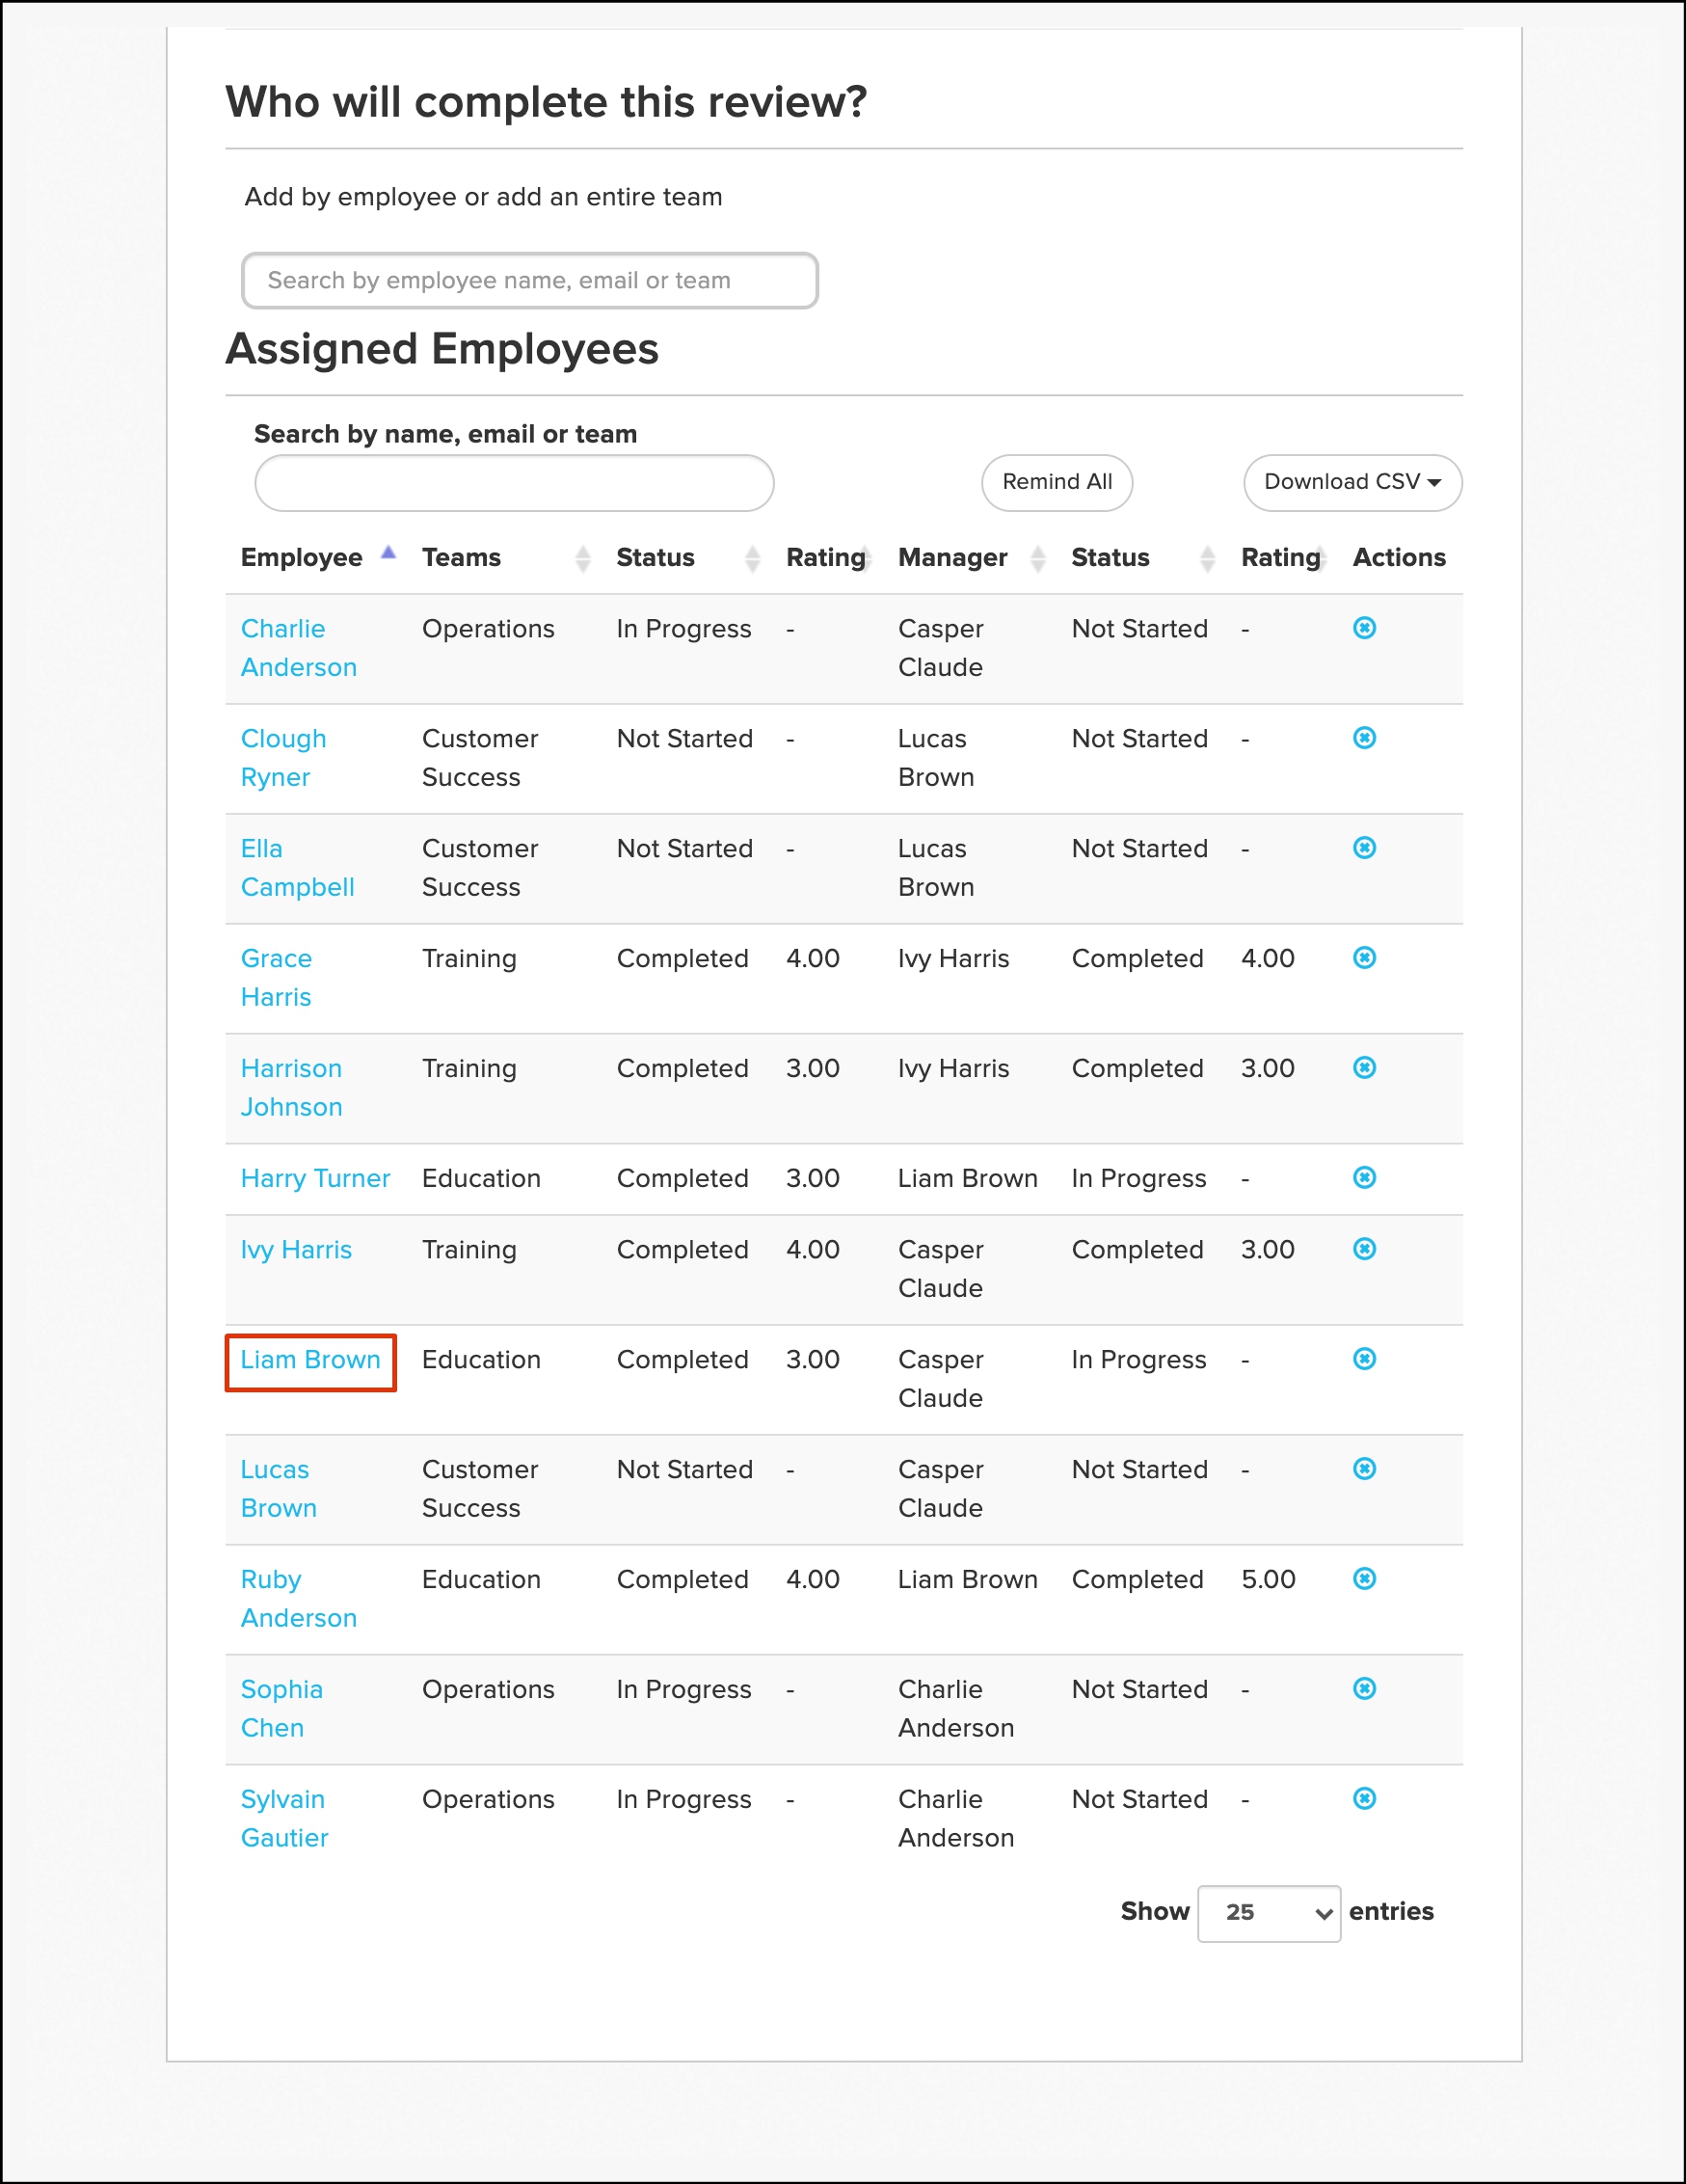The width and height of the screenshot is (1686, 2184).
Task: Open the Show entries selector
Action: pyautogui.click(x=1268, y=1913)
